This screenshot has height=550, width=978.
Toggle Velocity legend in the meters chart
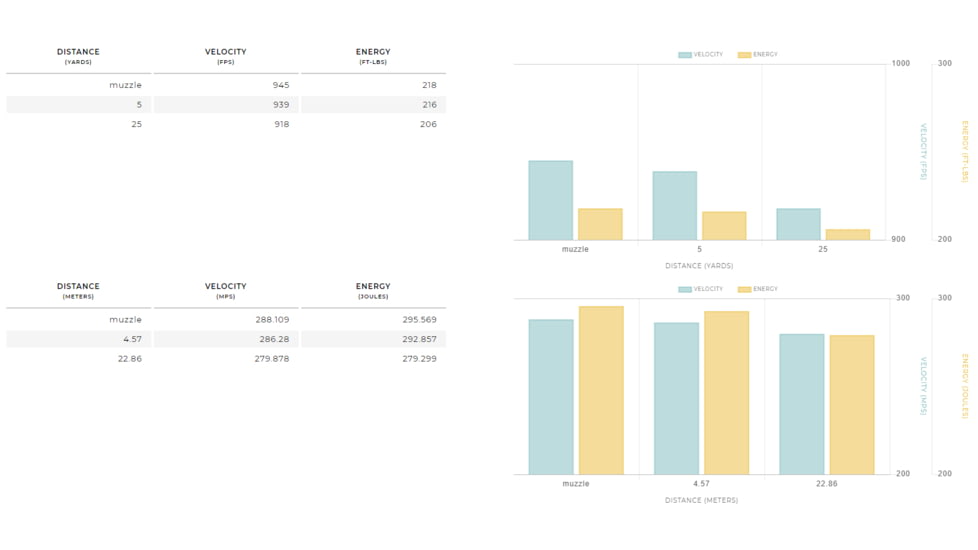701,289
